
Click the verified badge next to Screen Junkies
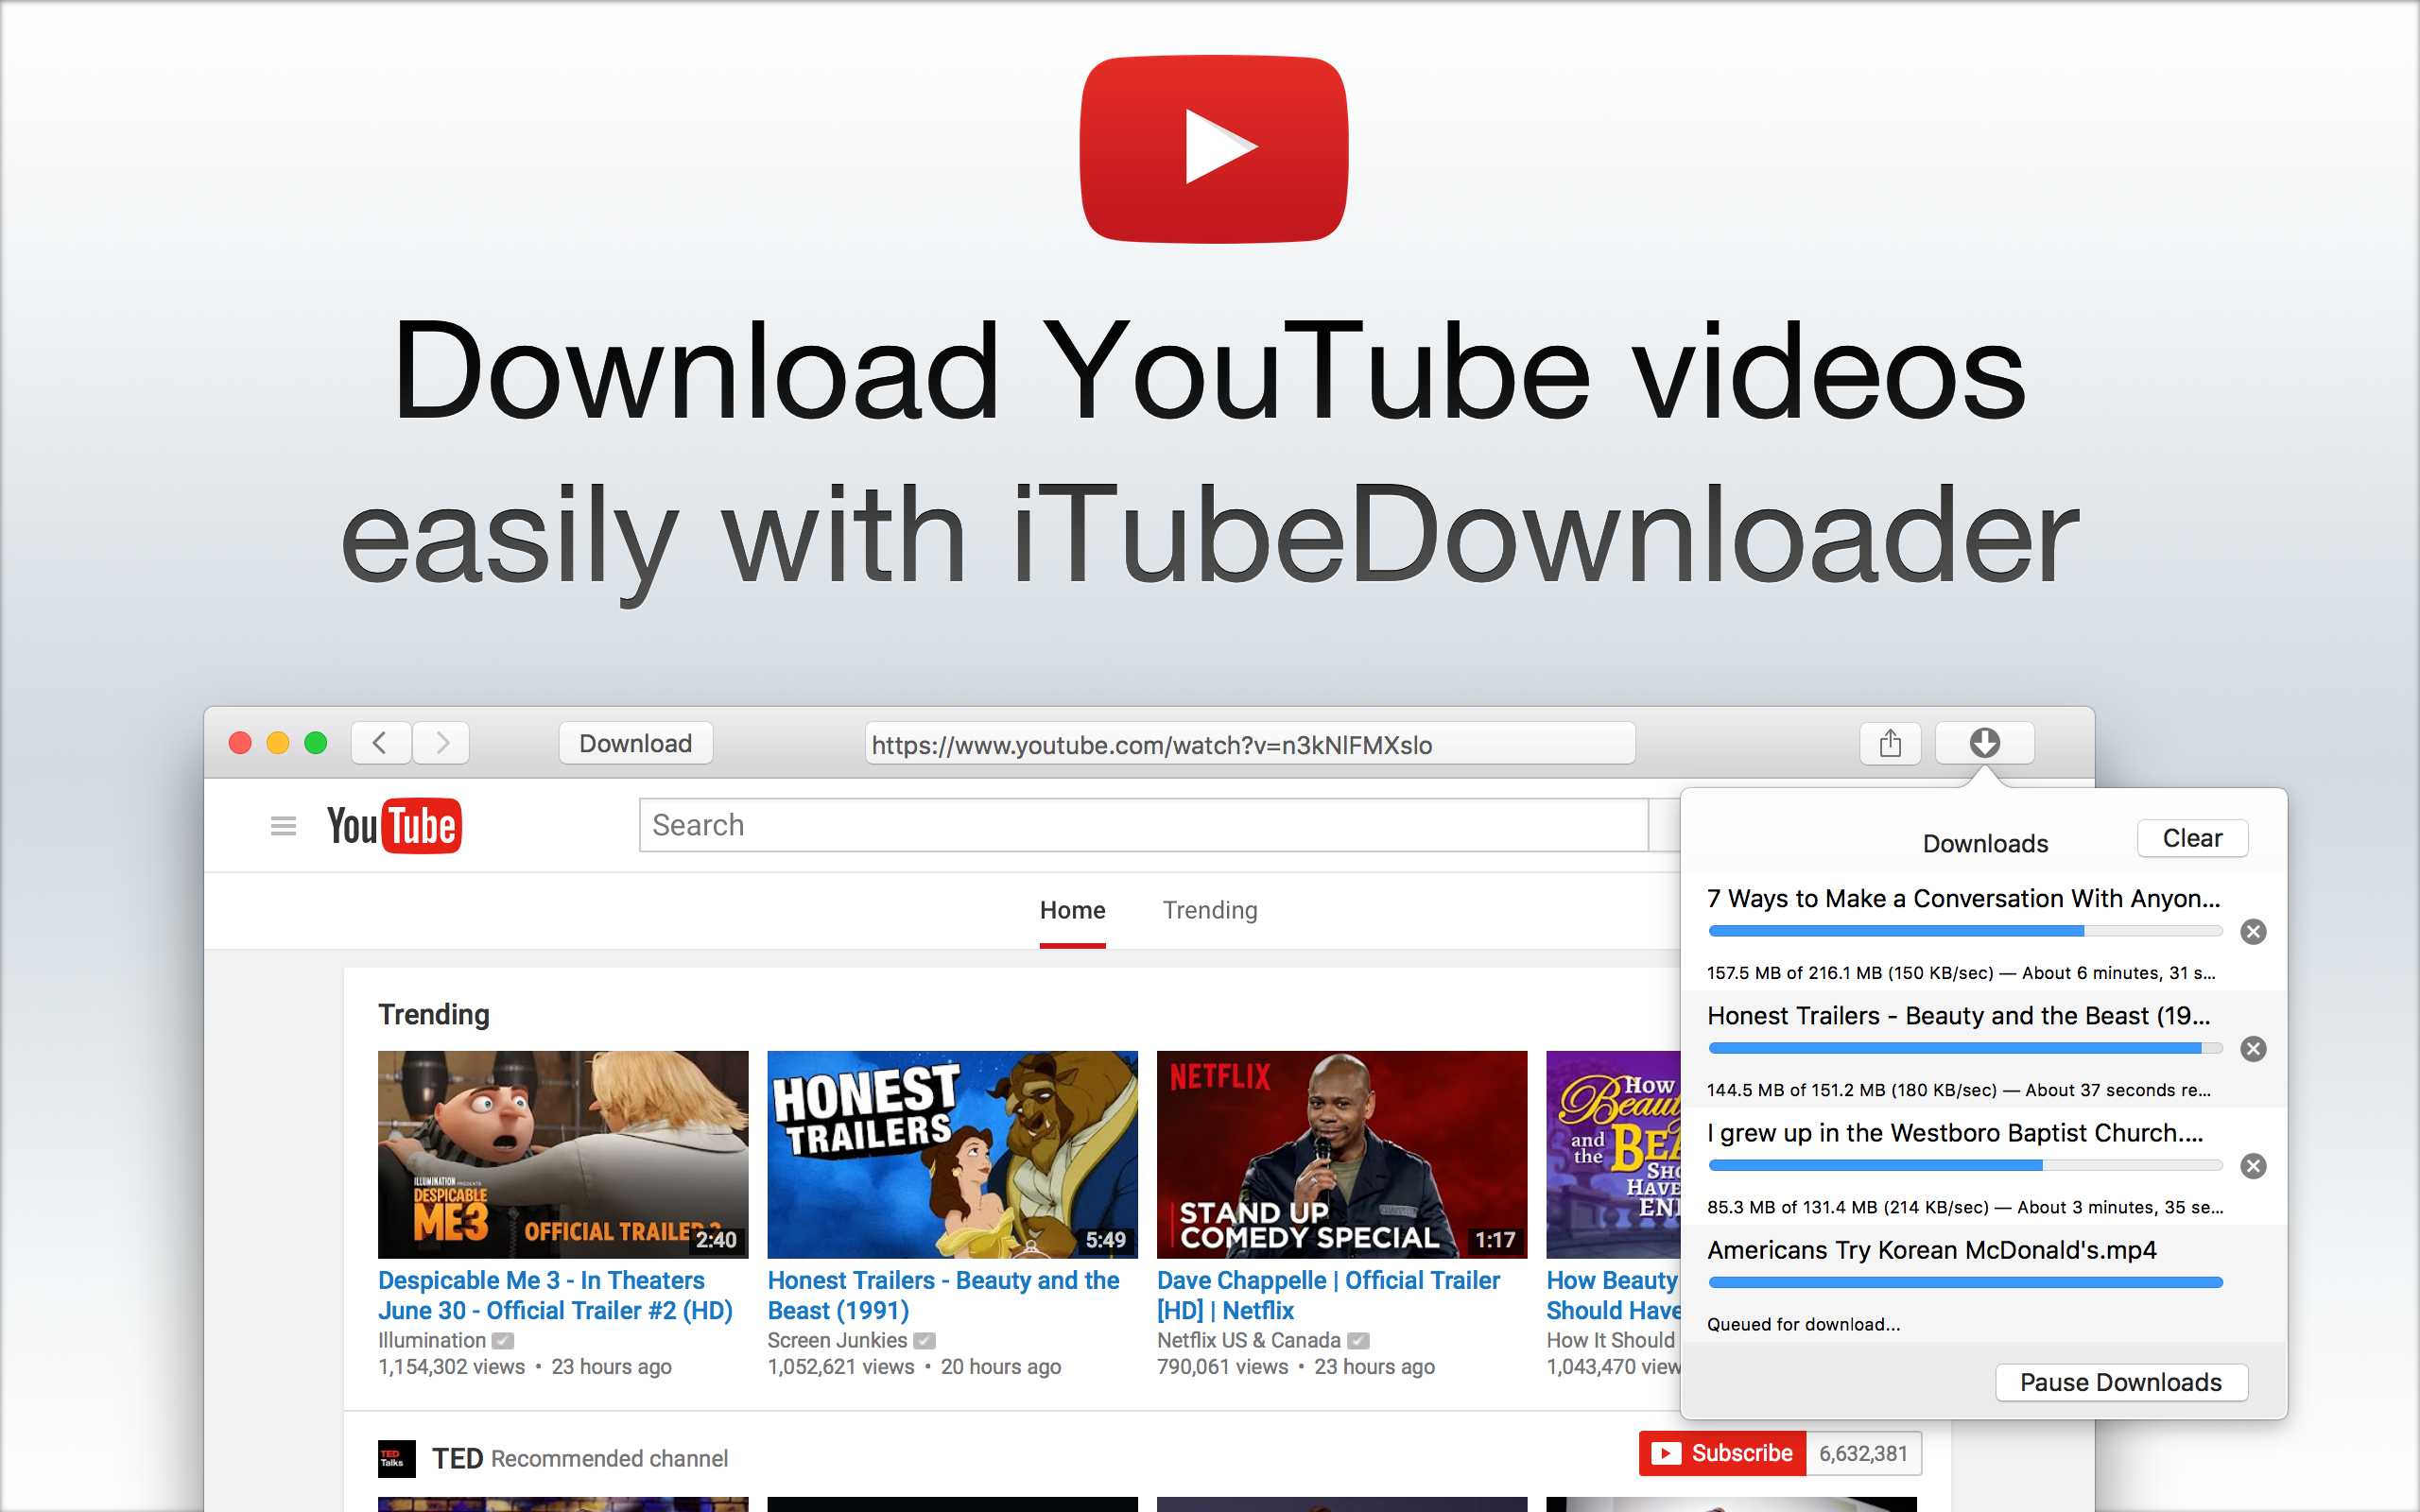tap(924, 1340)
